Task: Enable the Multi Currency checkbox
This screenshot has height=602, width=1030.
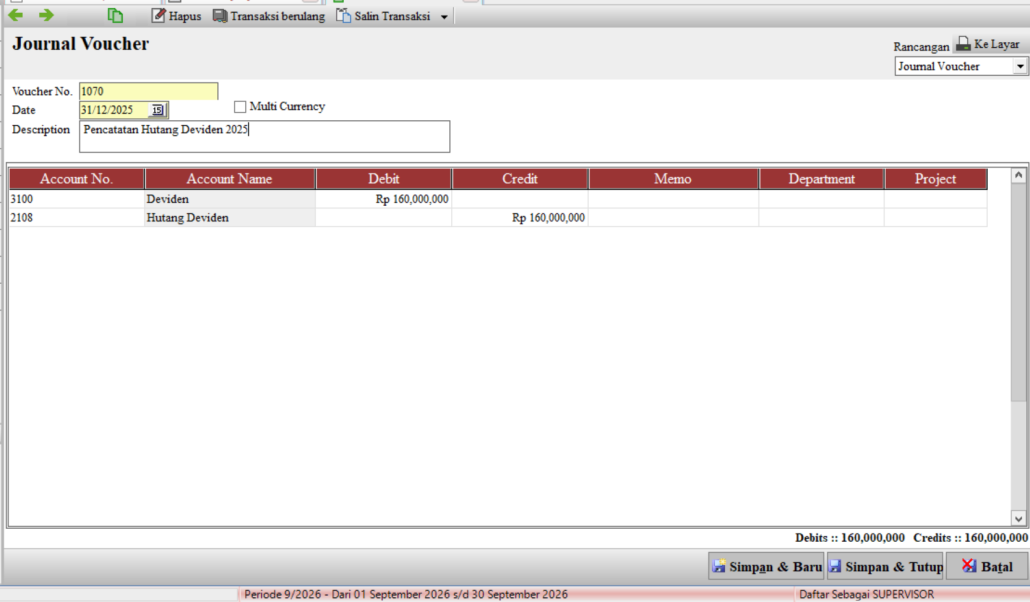Action: (x=240, y=106)
